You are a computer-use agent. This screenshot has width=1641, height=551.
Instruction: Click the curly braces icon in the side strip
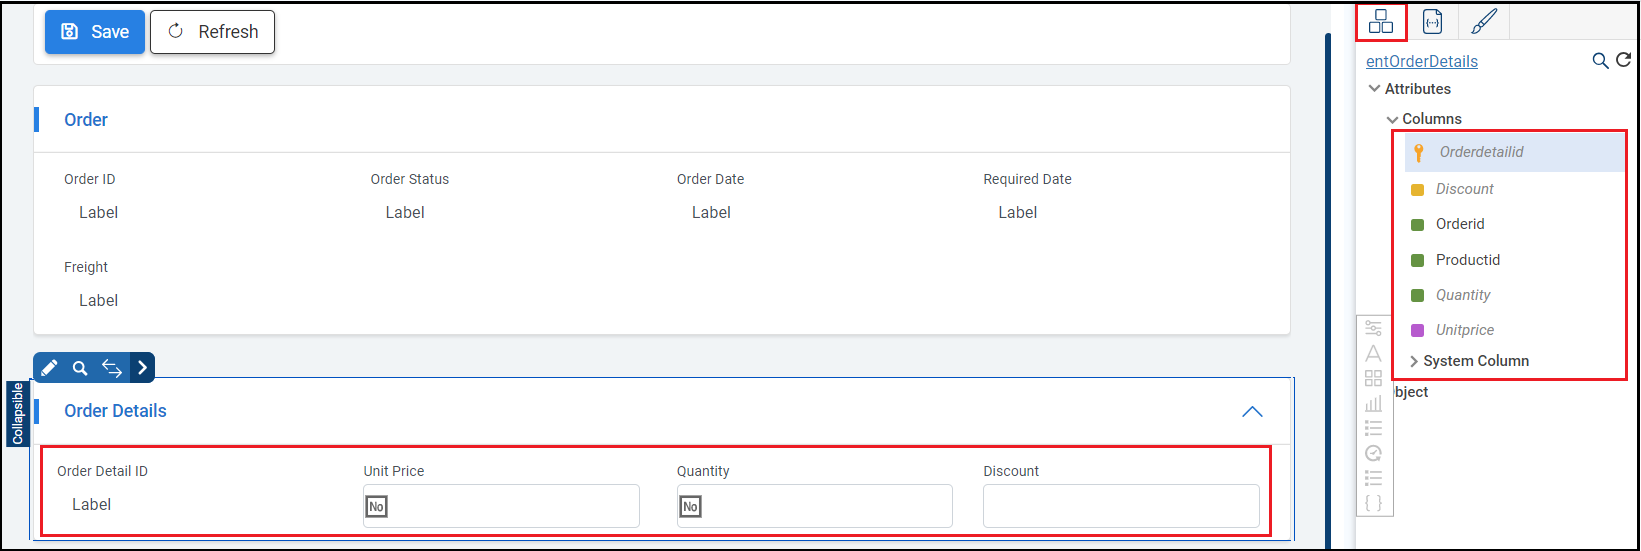point(1373,503)
